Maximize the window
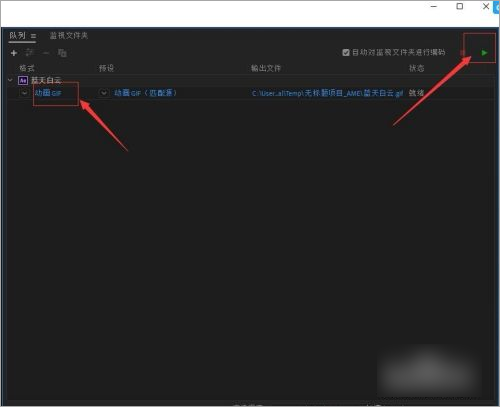This screenshot has width=500, height=407. tap(460, 6)
